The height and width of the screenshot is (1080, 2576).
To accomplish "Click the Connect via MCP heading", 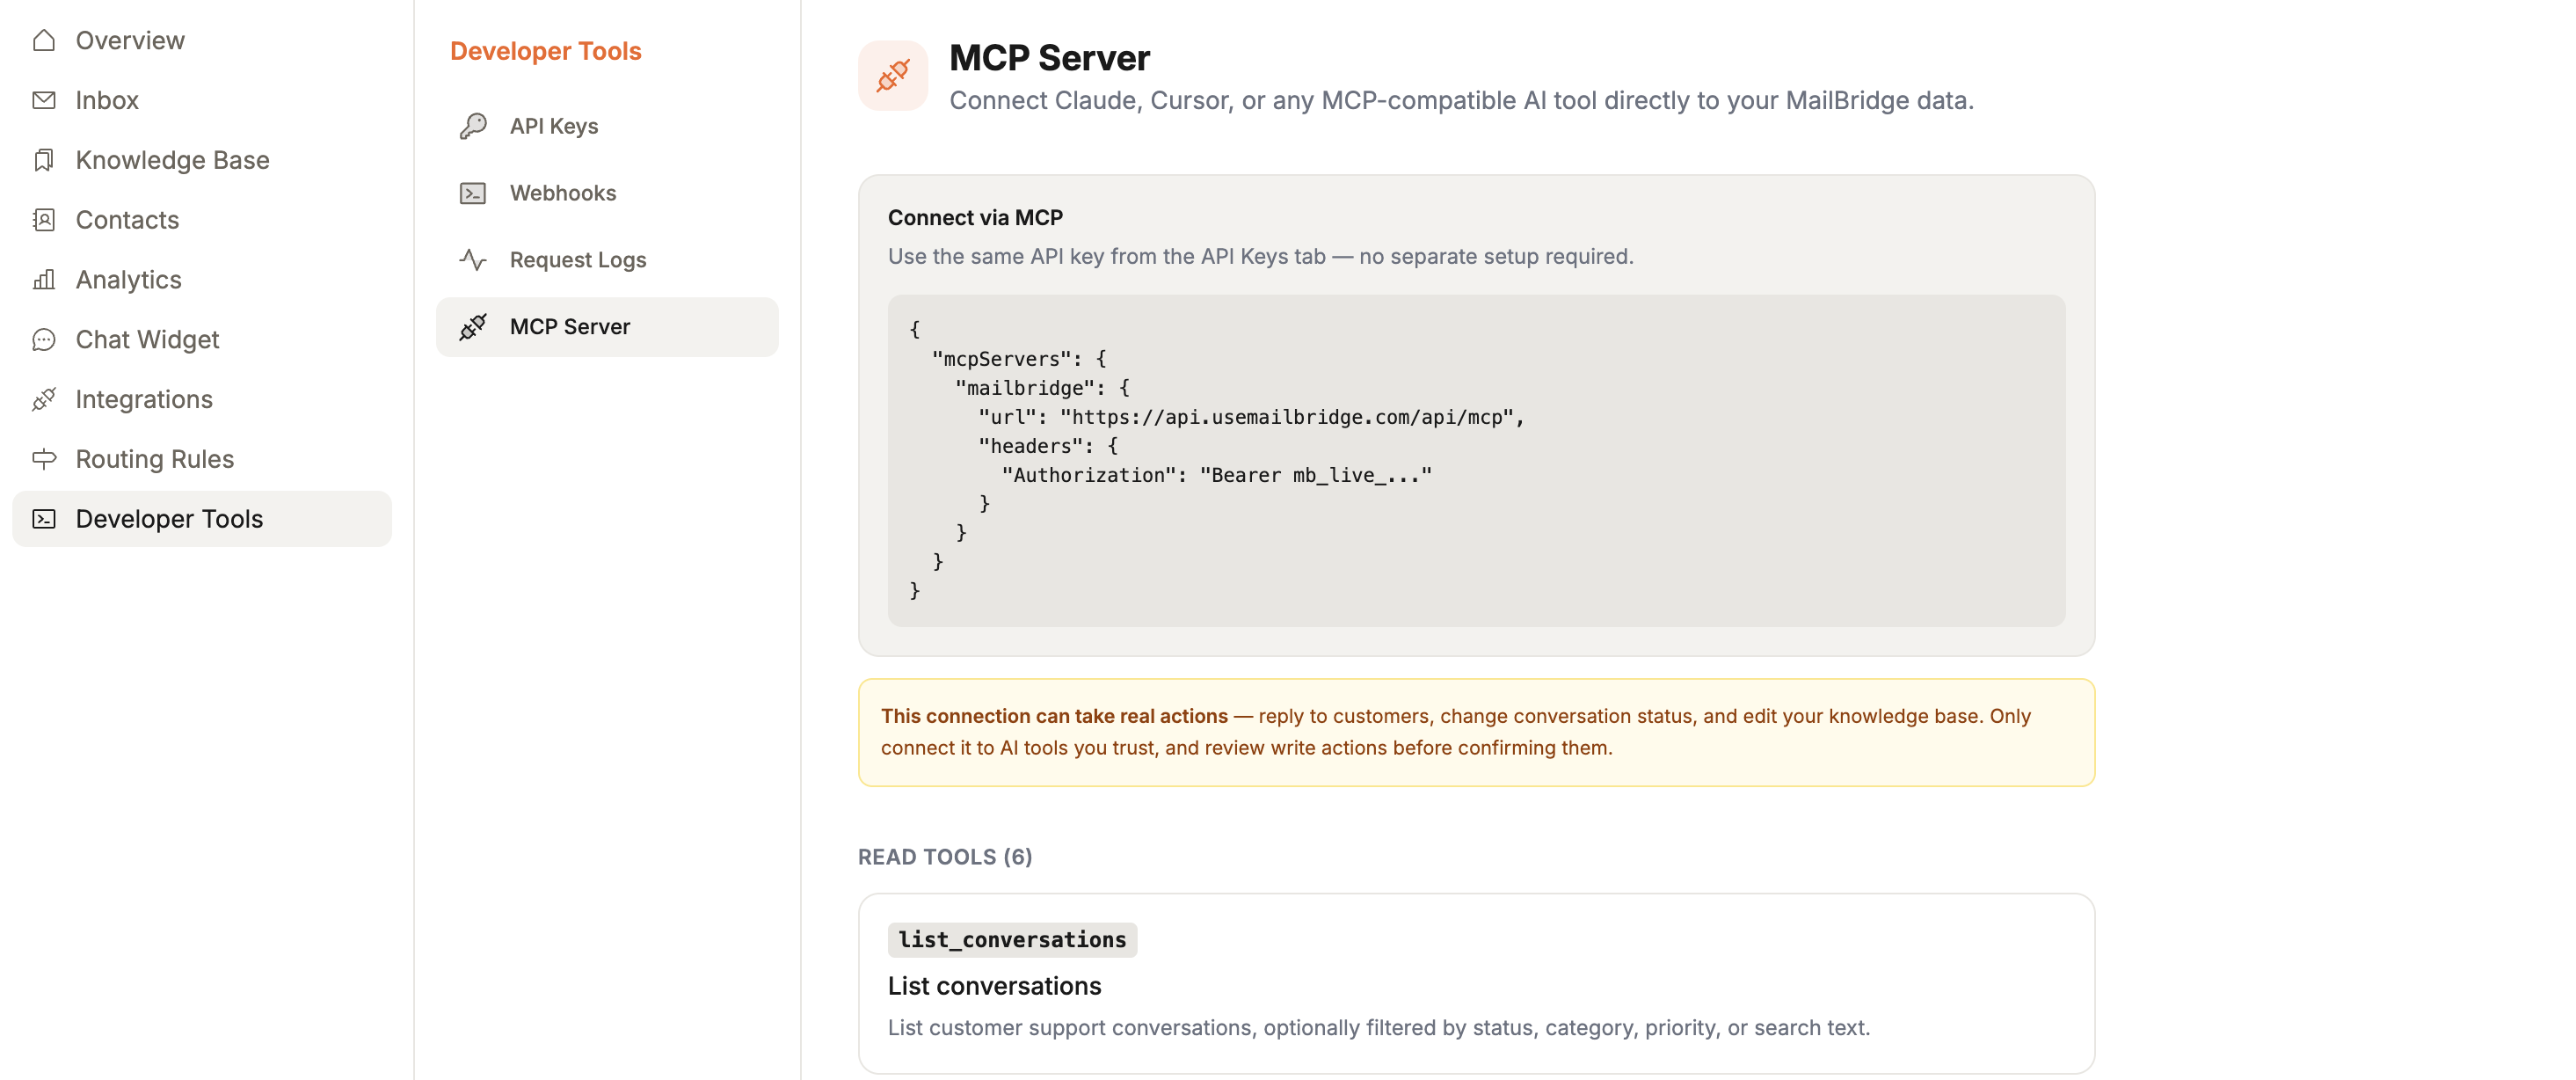I will click(975, 218).
